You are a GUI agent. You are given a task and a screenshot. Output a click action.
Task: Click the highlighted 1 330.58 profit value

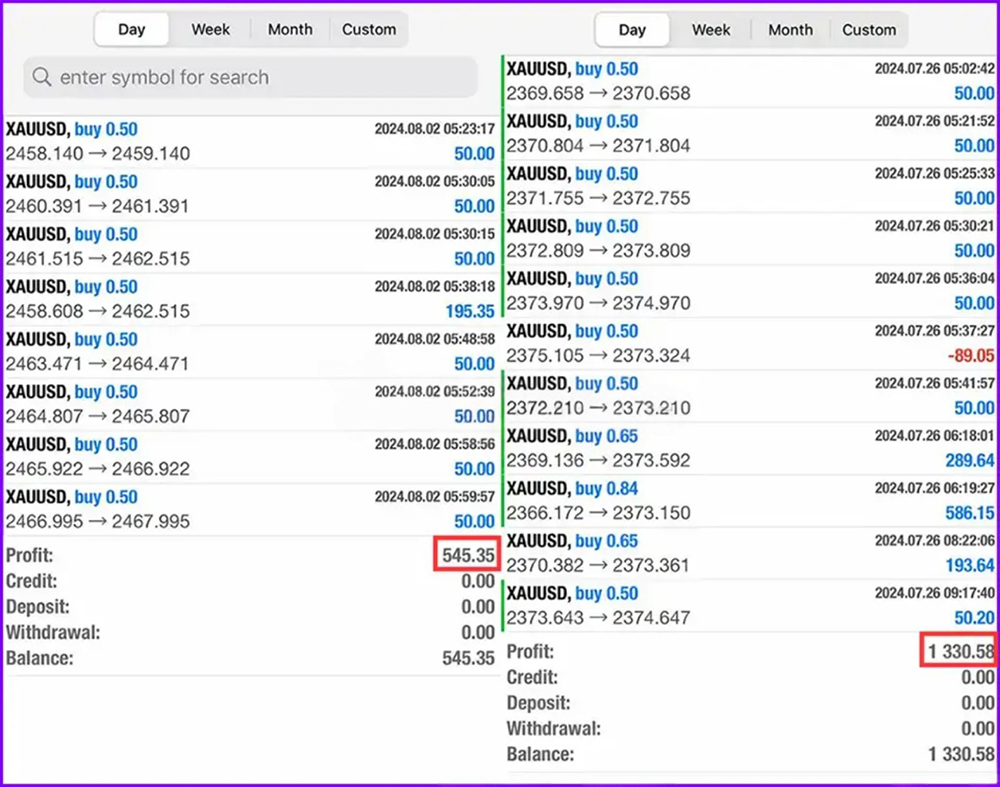point(957,650)
